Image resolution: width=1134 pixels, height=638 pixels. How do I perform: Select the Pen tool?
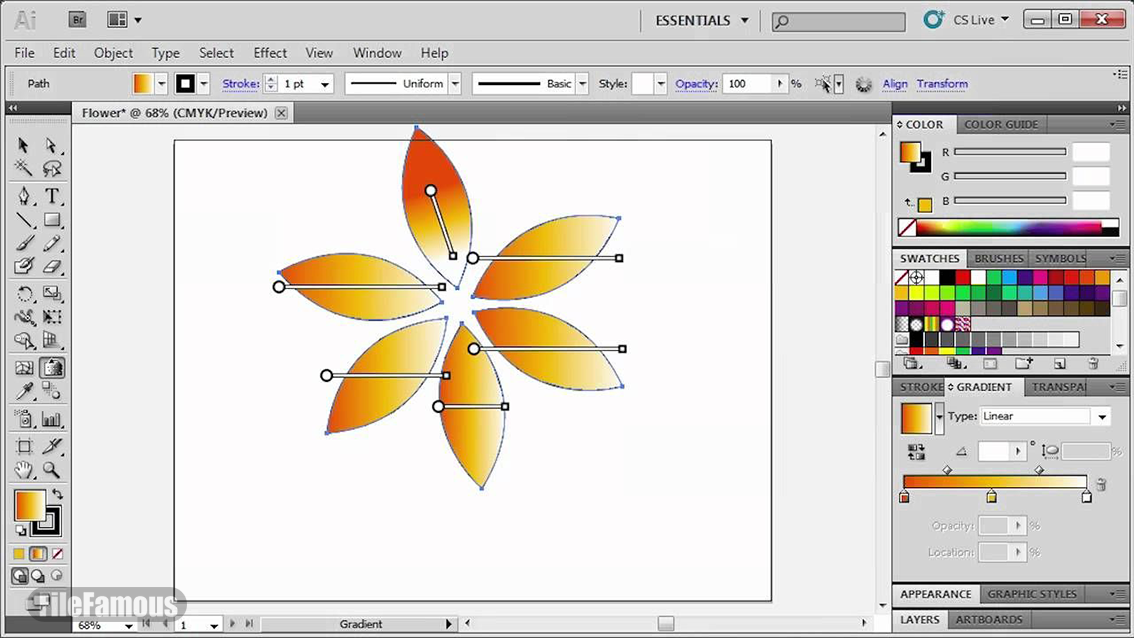pyautogui.click(x=23, y=196)
